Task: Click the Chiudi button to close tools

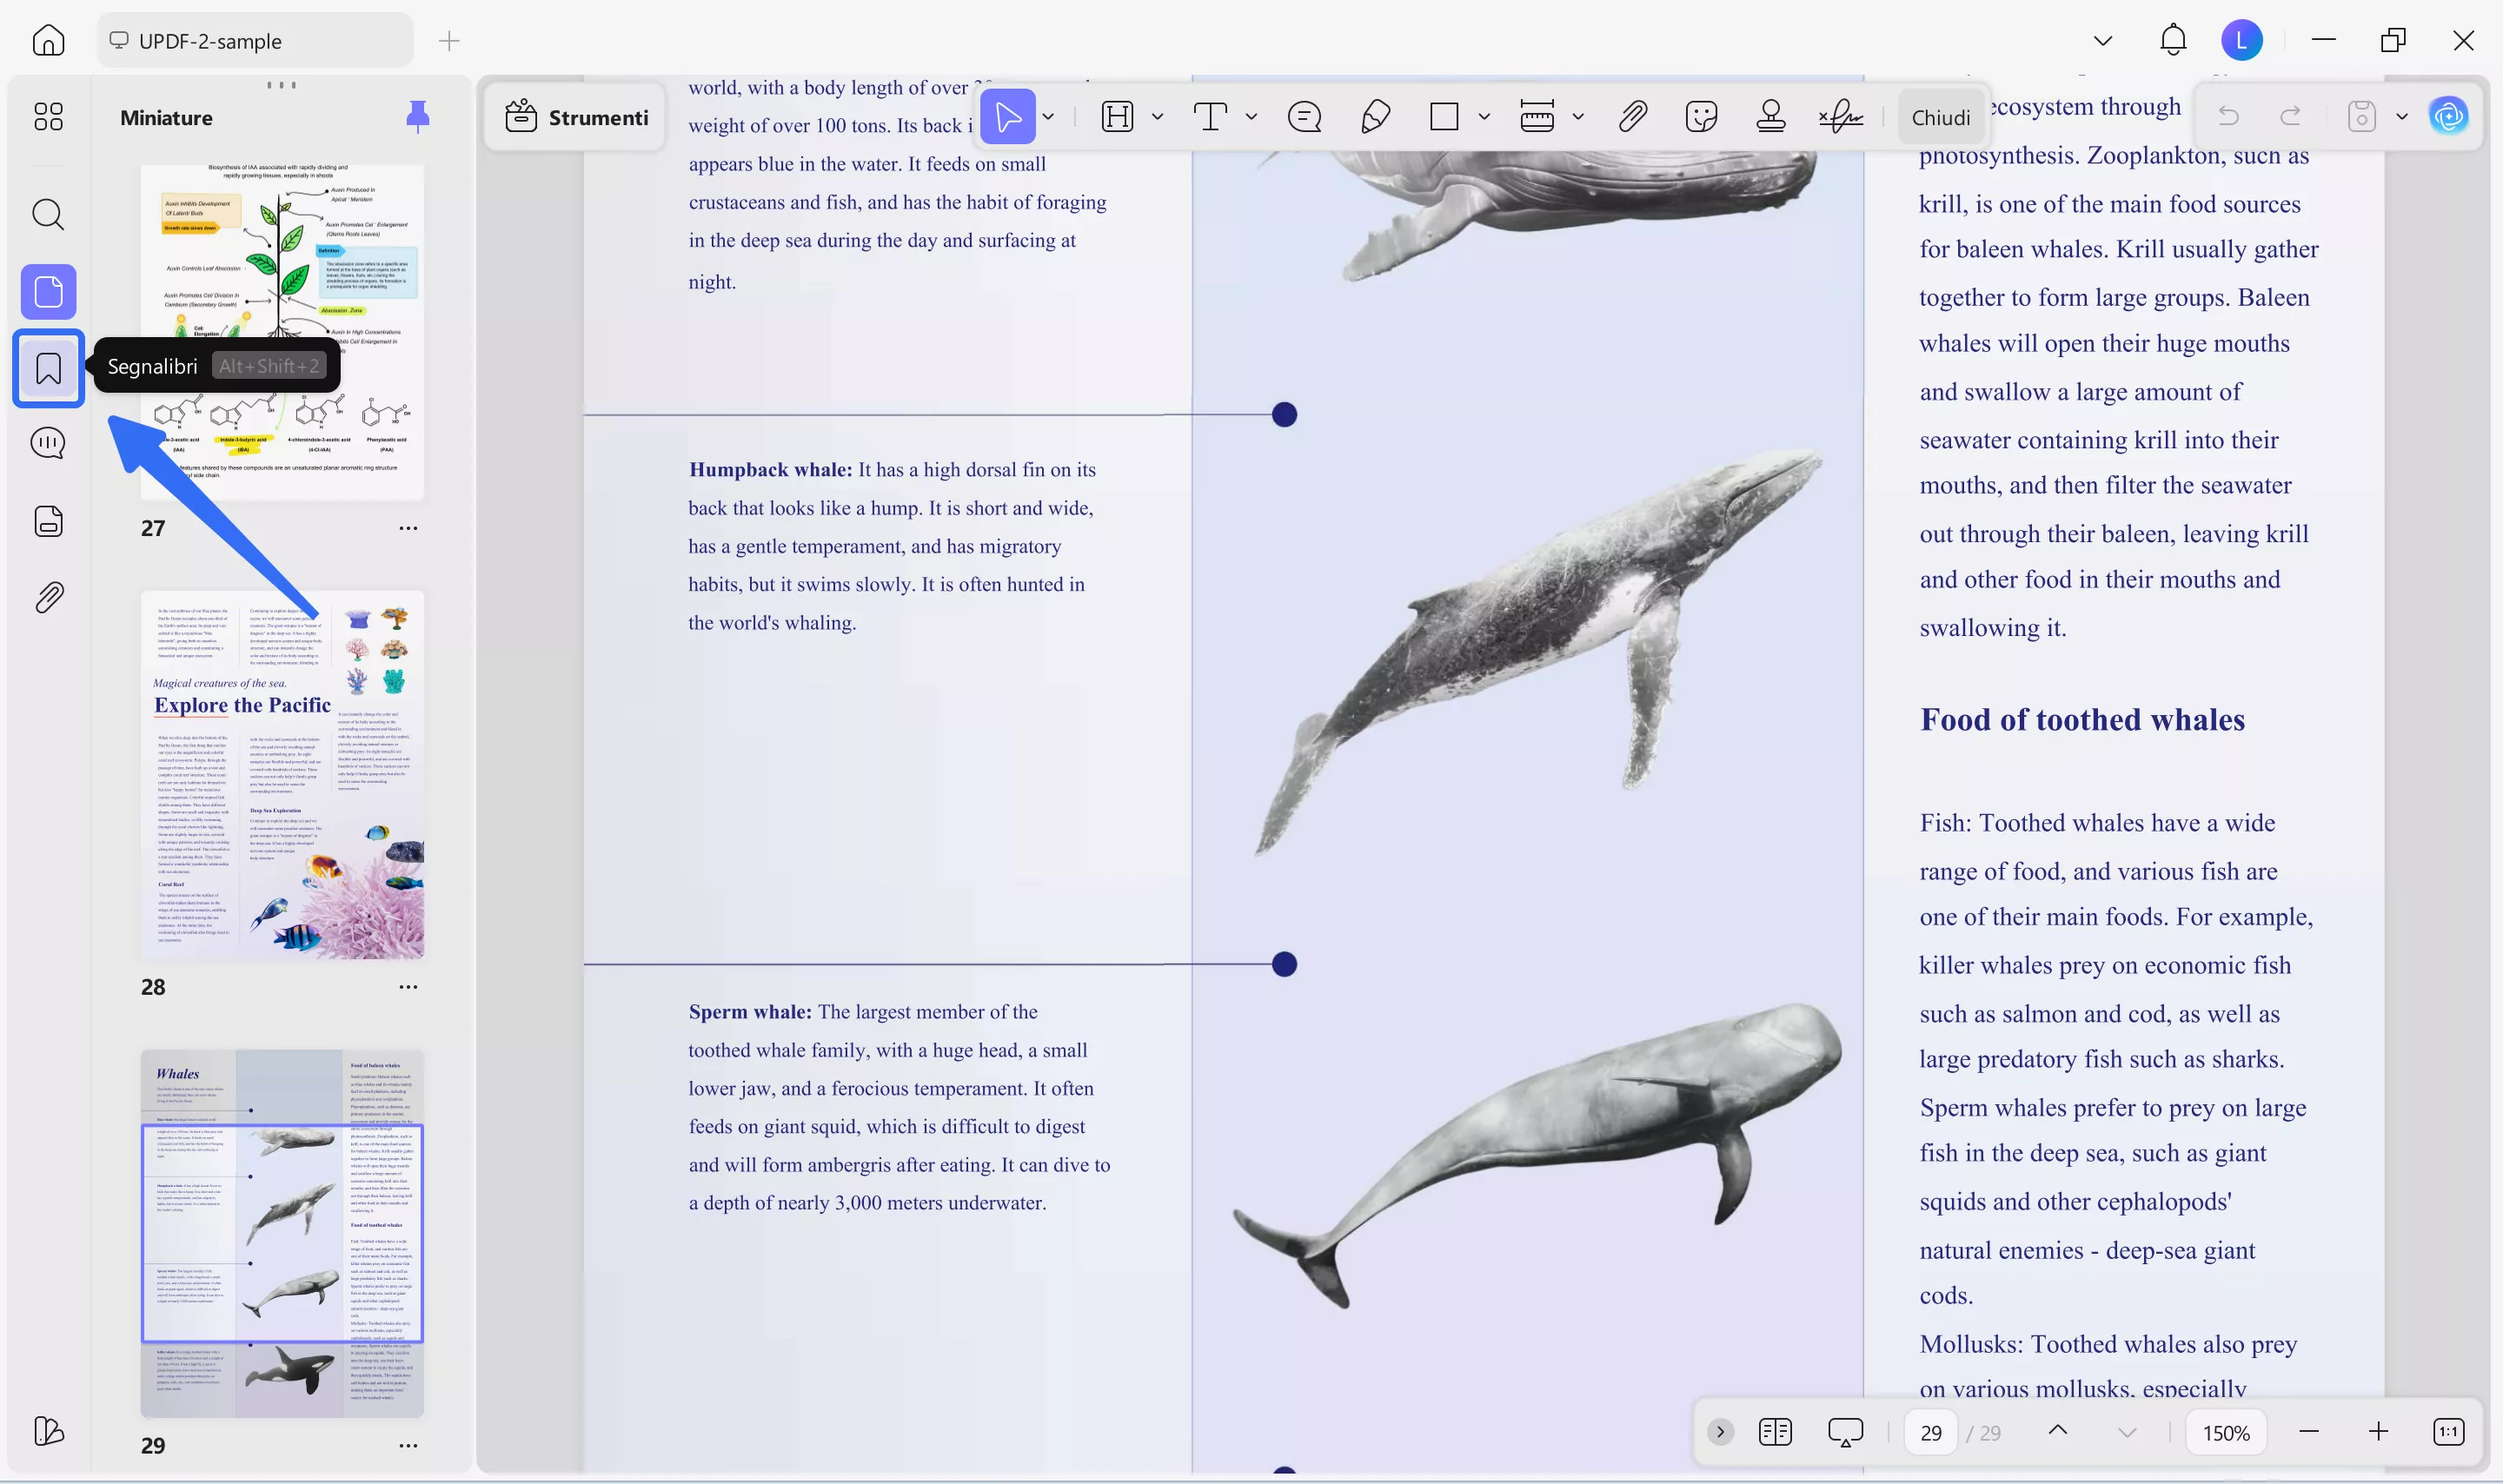Action: [x=1938, y=116]
